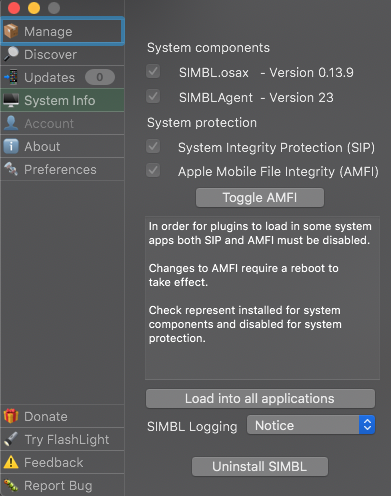The height and width of the screenshot is (496, 391).
Task: Click the Manage package box icon
Action: click(x=11, y=31)
